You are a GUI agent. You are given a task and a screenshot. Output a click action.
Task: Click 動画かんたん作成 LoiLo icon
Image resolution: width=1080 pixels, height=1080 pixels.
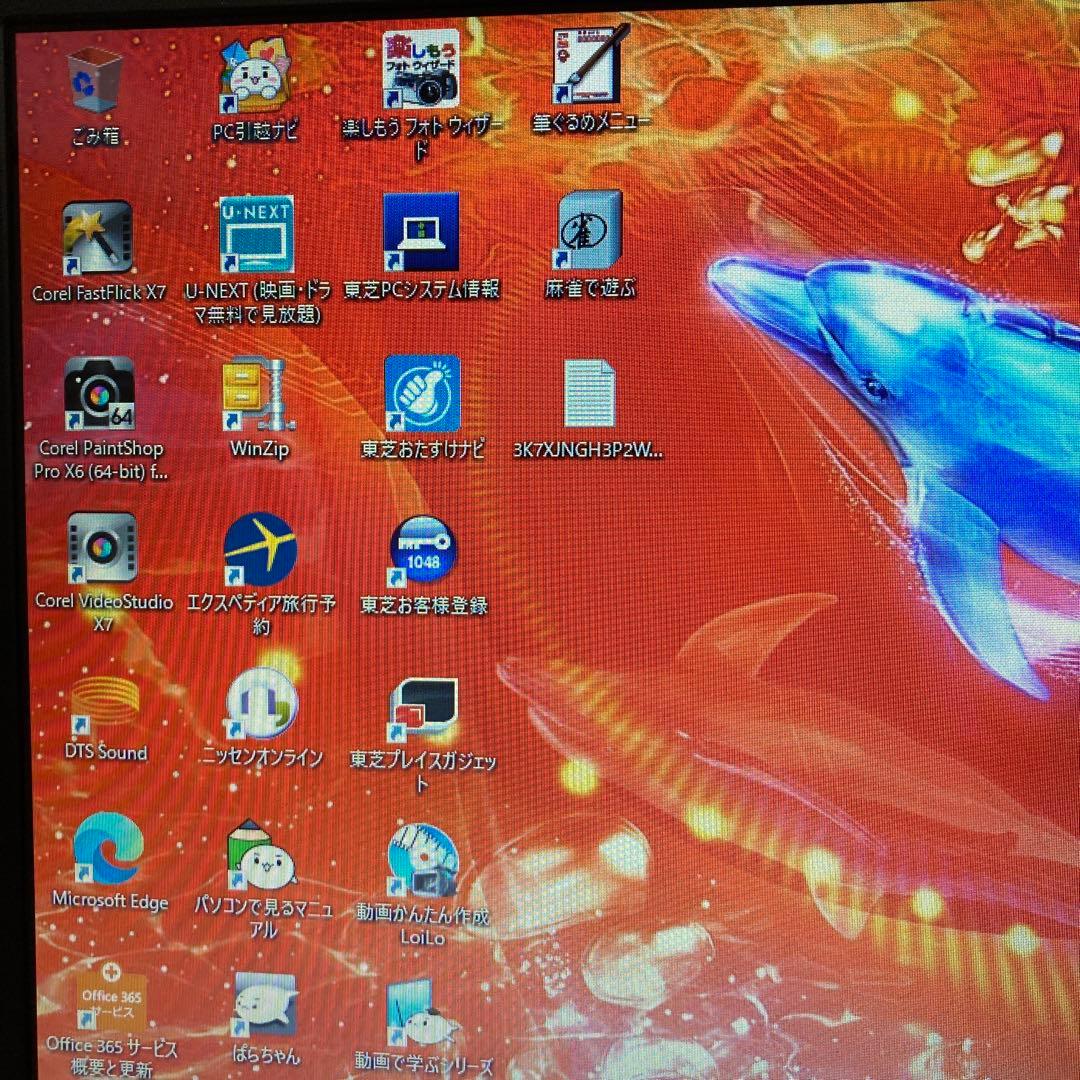point(423,861)
